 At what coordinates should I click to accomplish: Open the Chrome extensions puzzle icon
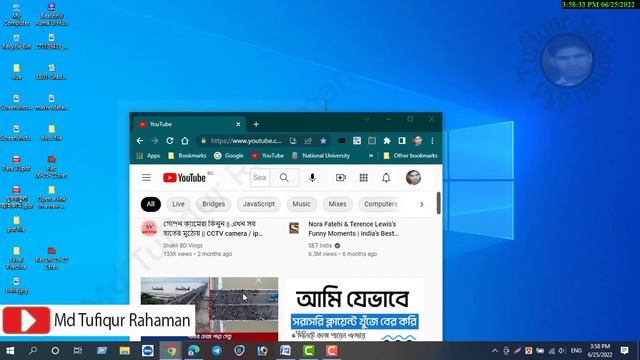click(387, 141)
